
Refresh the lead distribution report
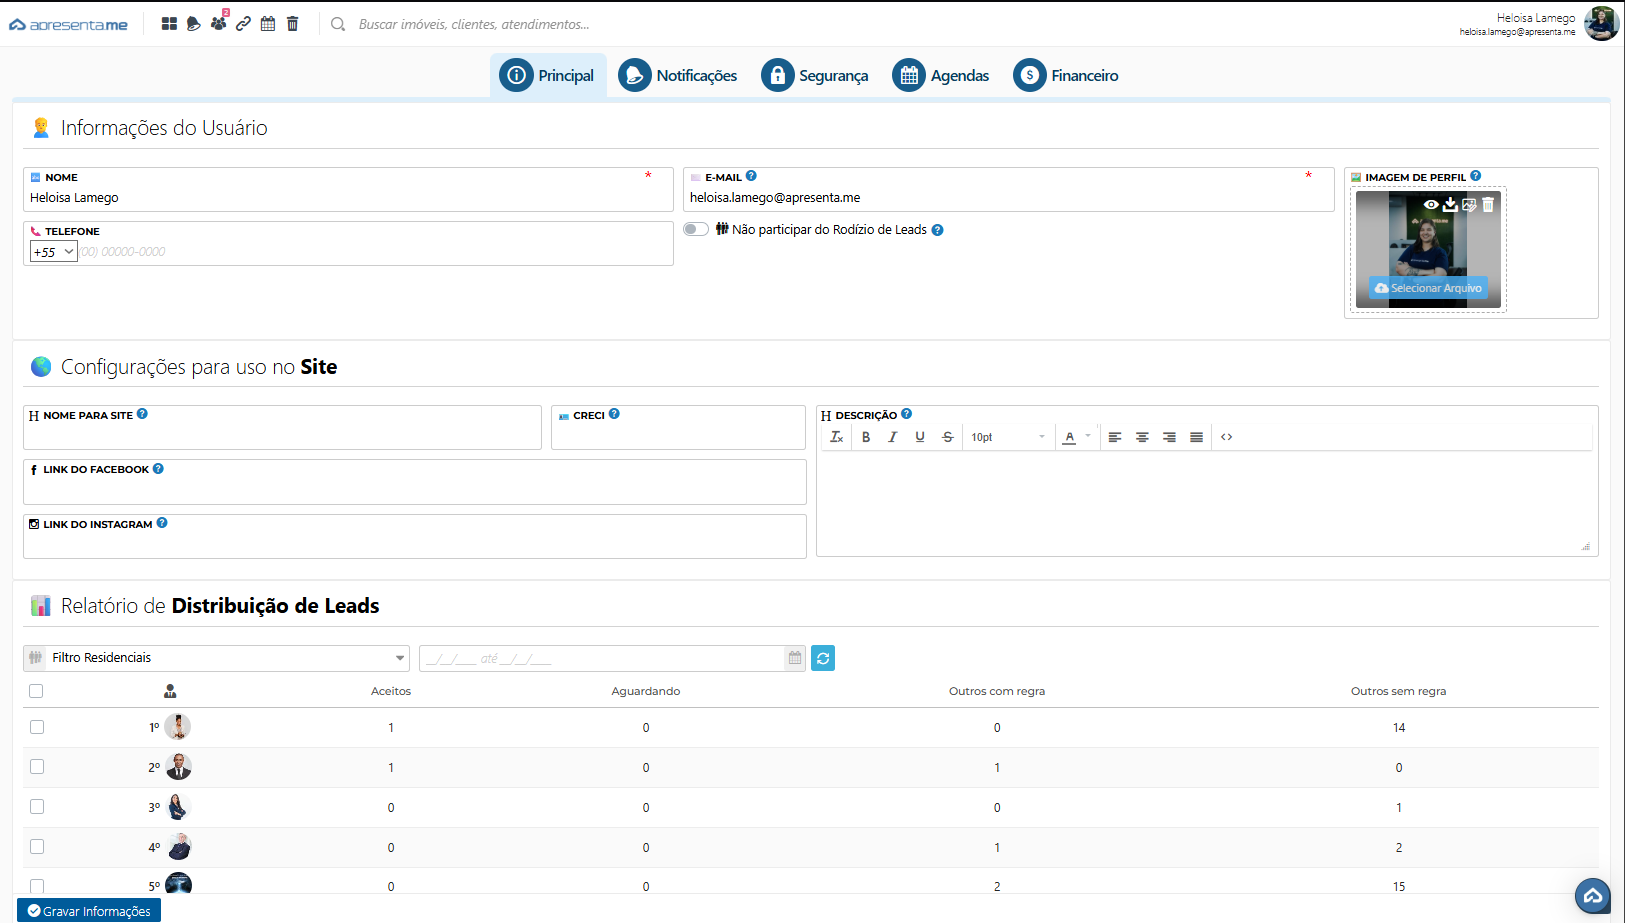(823, 658)
